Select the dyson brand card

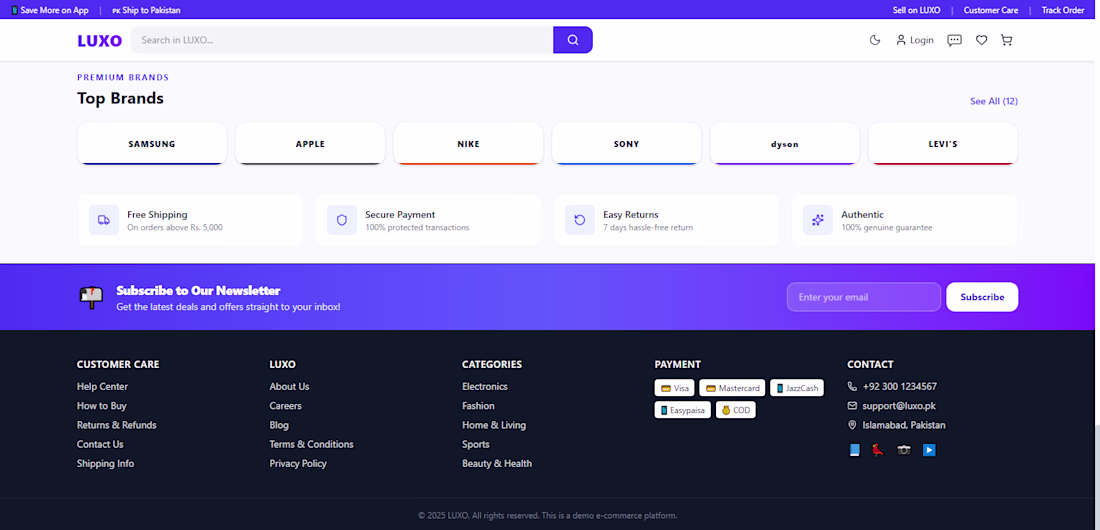pyautogui.click(x=785, y=144)
